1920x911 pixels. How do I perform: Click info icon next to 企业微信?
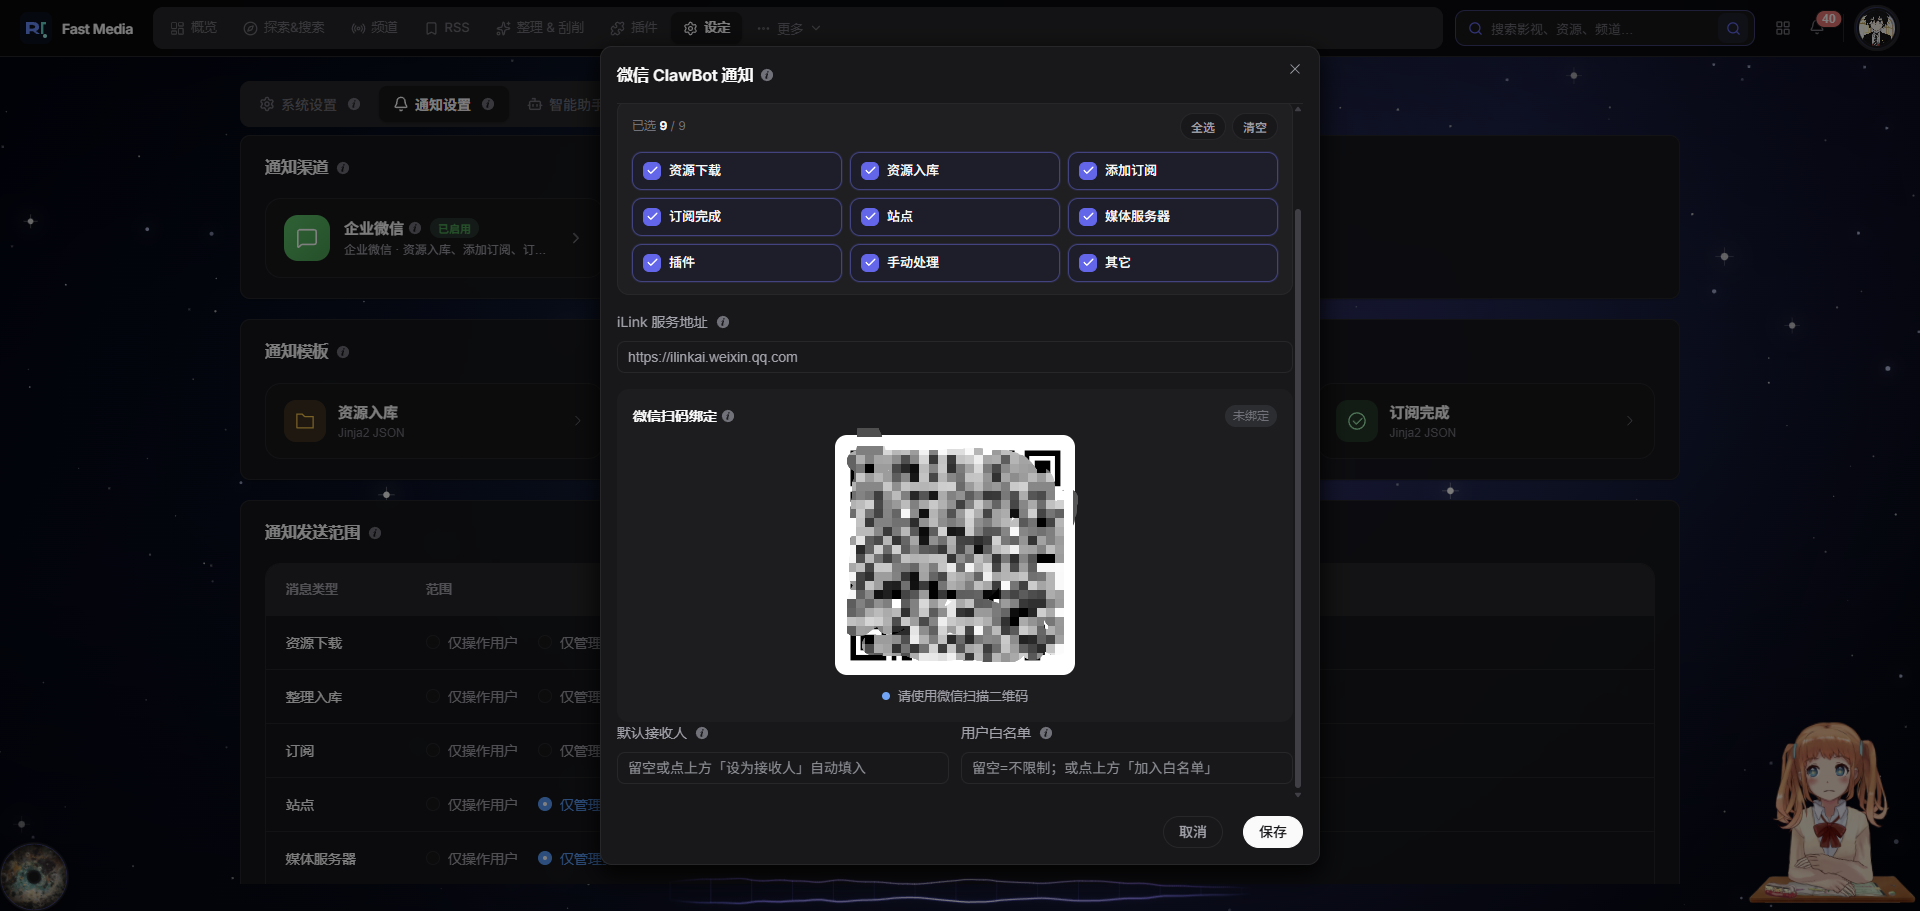(x=415, y=228)
